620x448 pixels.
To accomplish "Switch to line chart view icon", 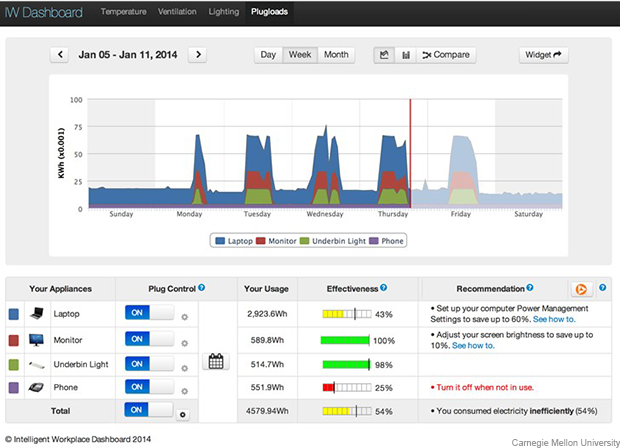I will click(384, 55).
